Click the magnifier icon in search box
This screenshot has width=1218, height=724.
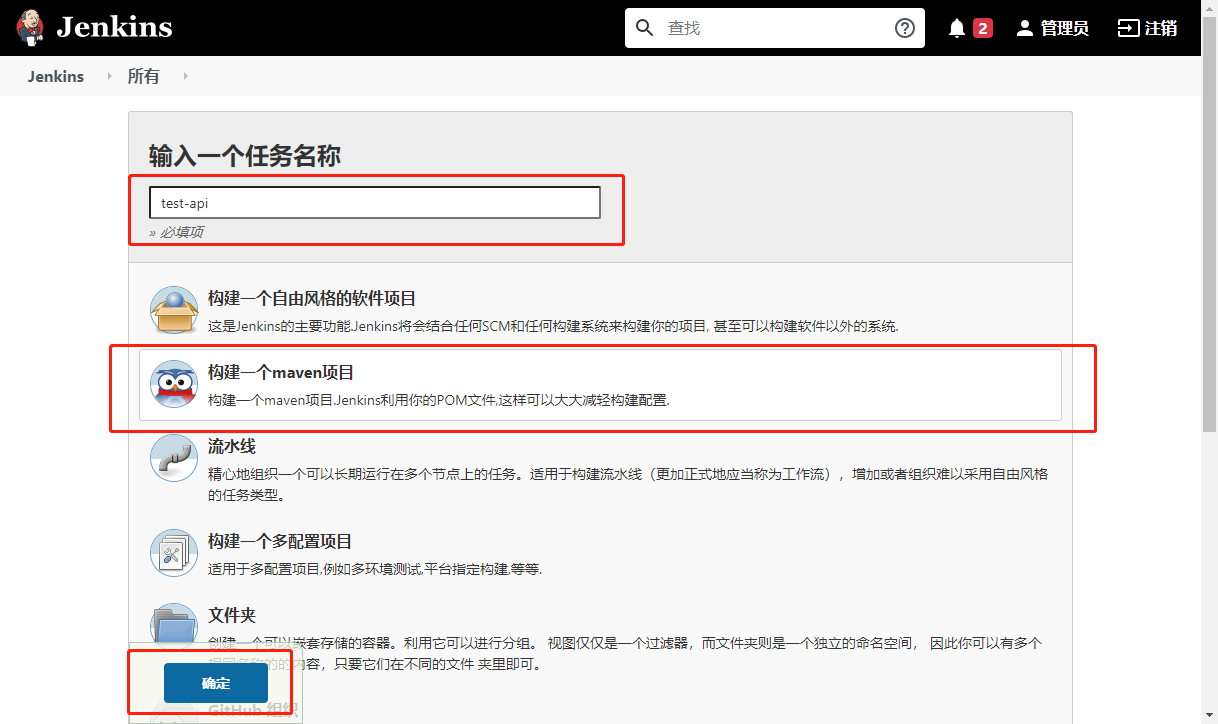[x=645, y=28]
